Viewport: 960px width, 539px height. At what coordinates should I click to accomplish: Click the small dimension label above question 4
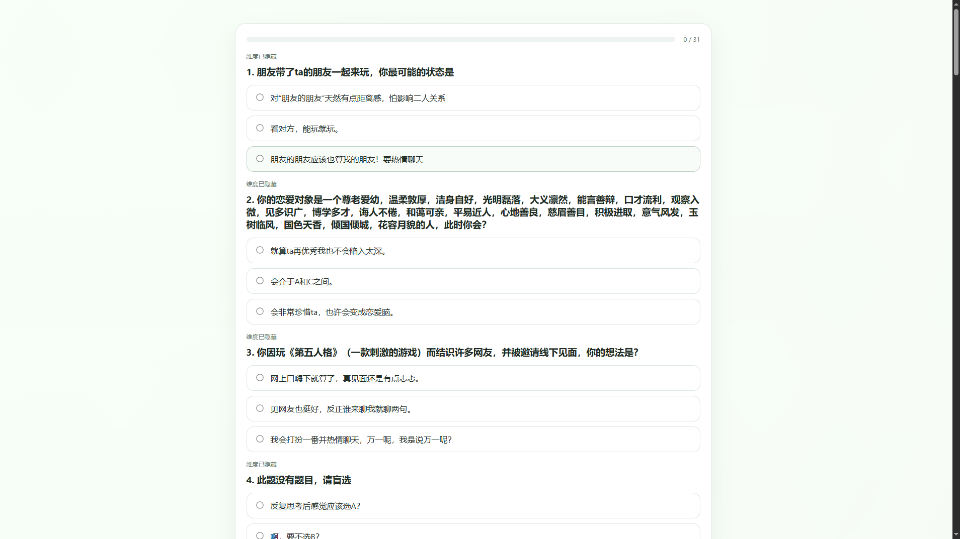(x=261, y=464)
